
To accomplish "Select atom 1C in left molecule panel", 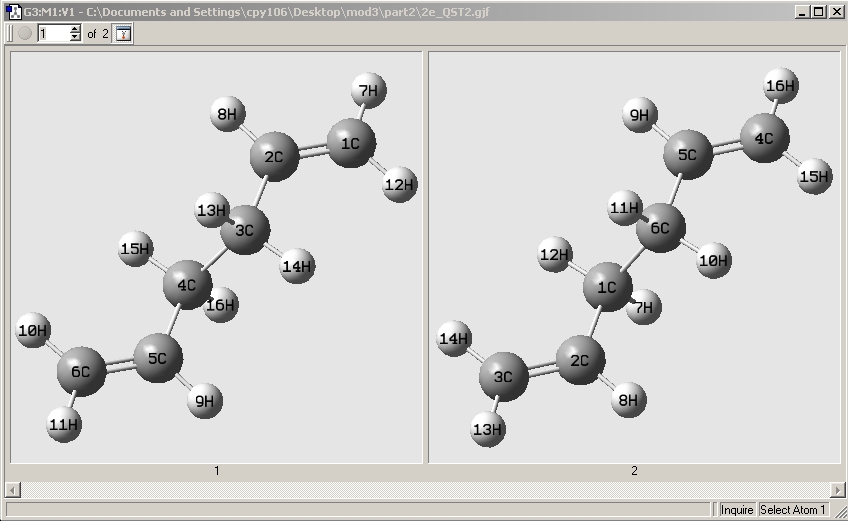I will click(x=351, y=143).
